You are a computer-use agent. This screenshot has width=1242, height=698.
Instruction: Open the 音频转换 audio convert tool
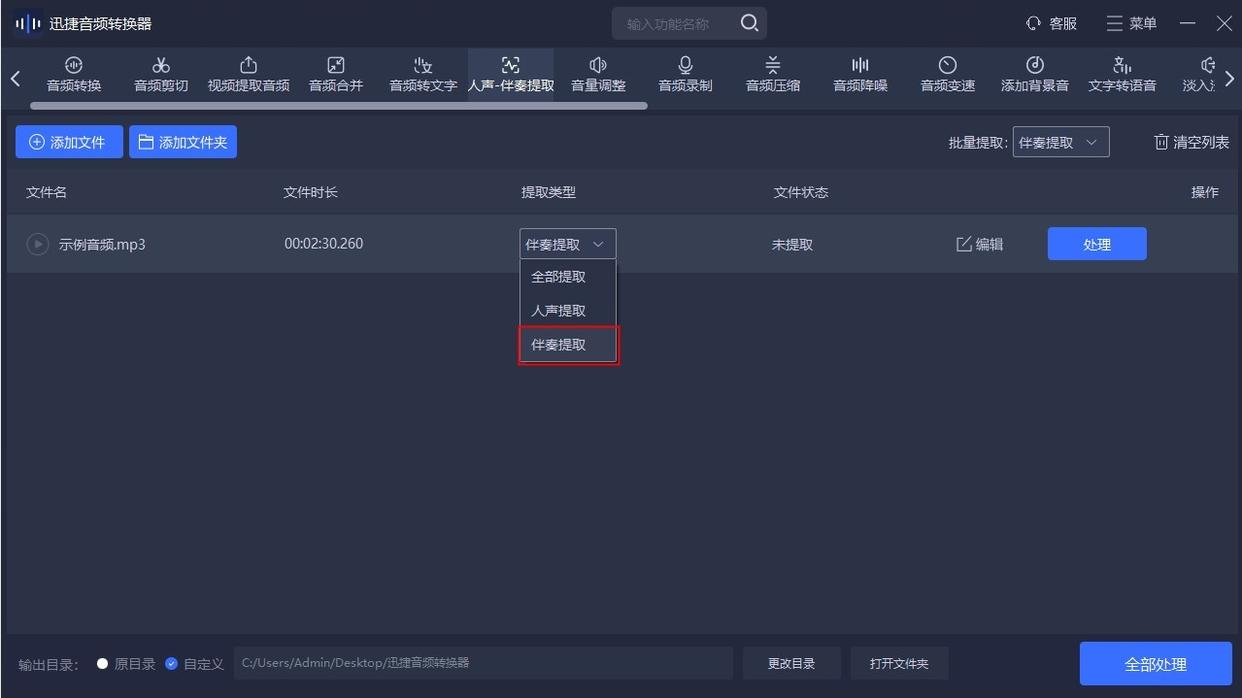click(x=74, y=75)
